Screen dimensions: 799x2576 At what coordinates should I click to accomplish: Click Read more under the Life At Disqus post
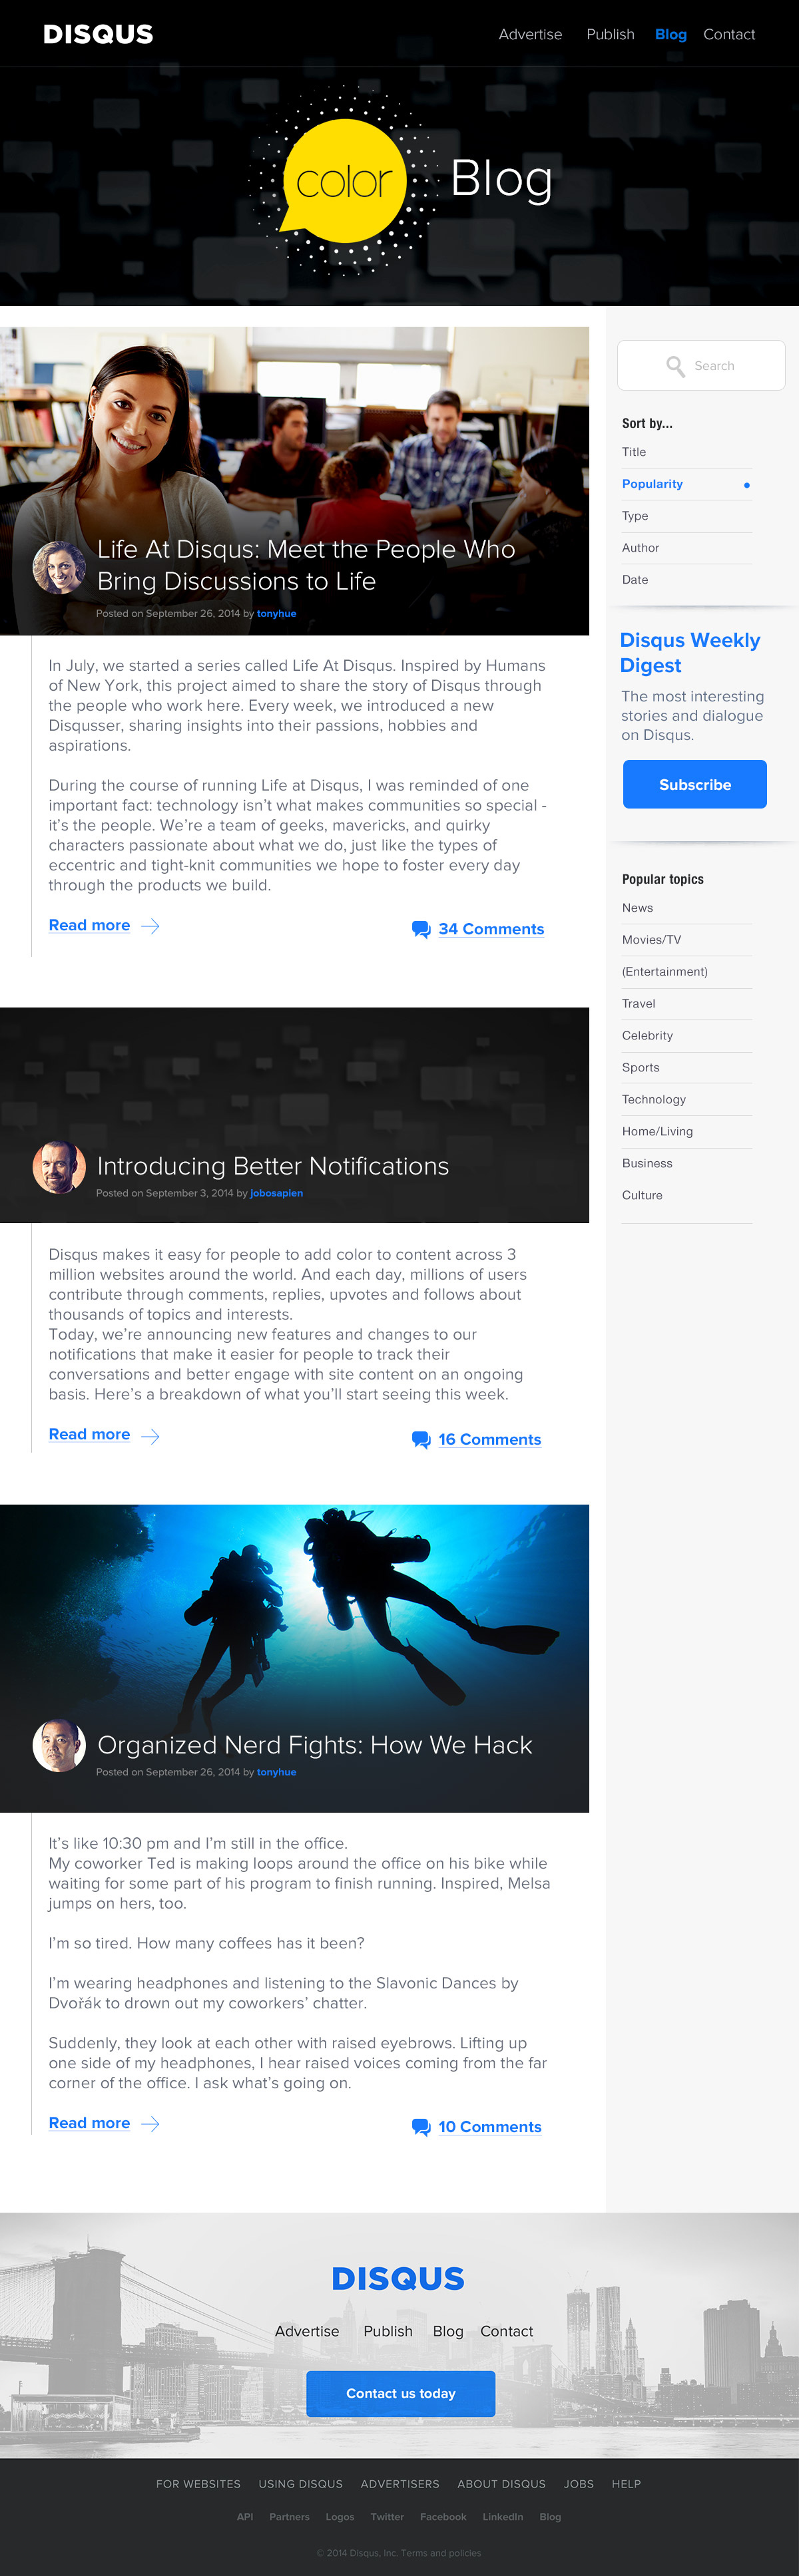coord(89,926)
